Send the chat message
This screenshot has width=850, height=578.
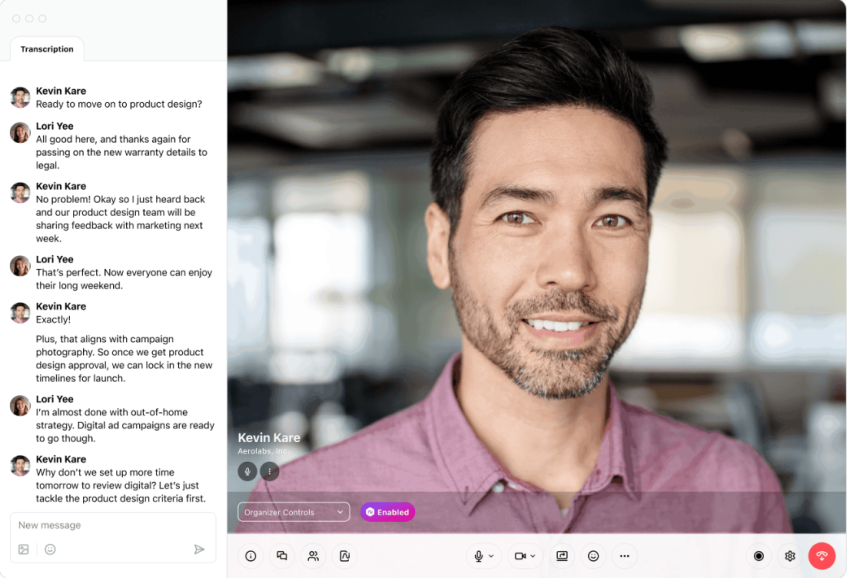point(199,549)
